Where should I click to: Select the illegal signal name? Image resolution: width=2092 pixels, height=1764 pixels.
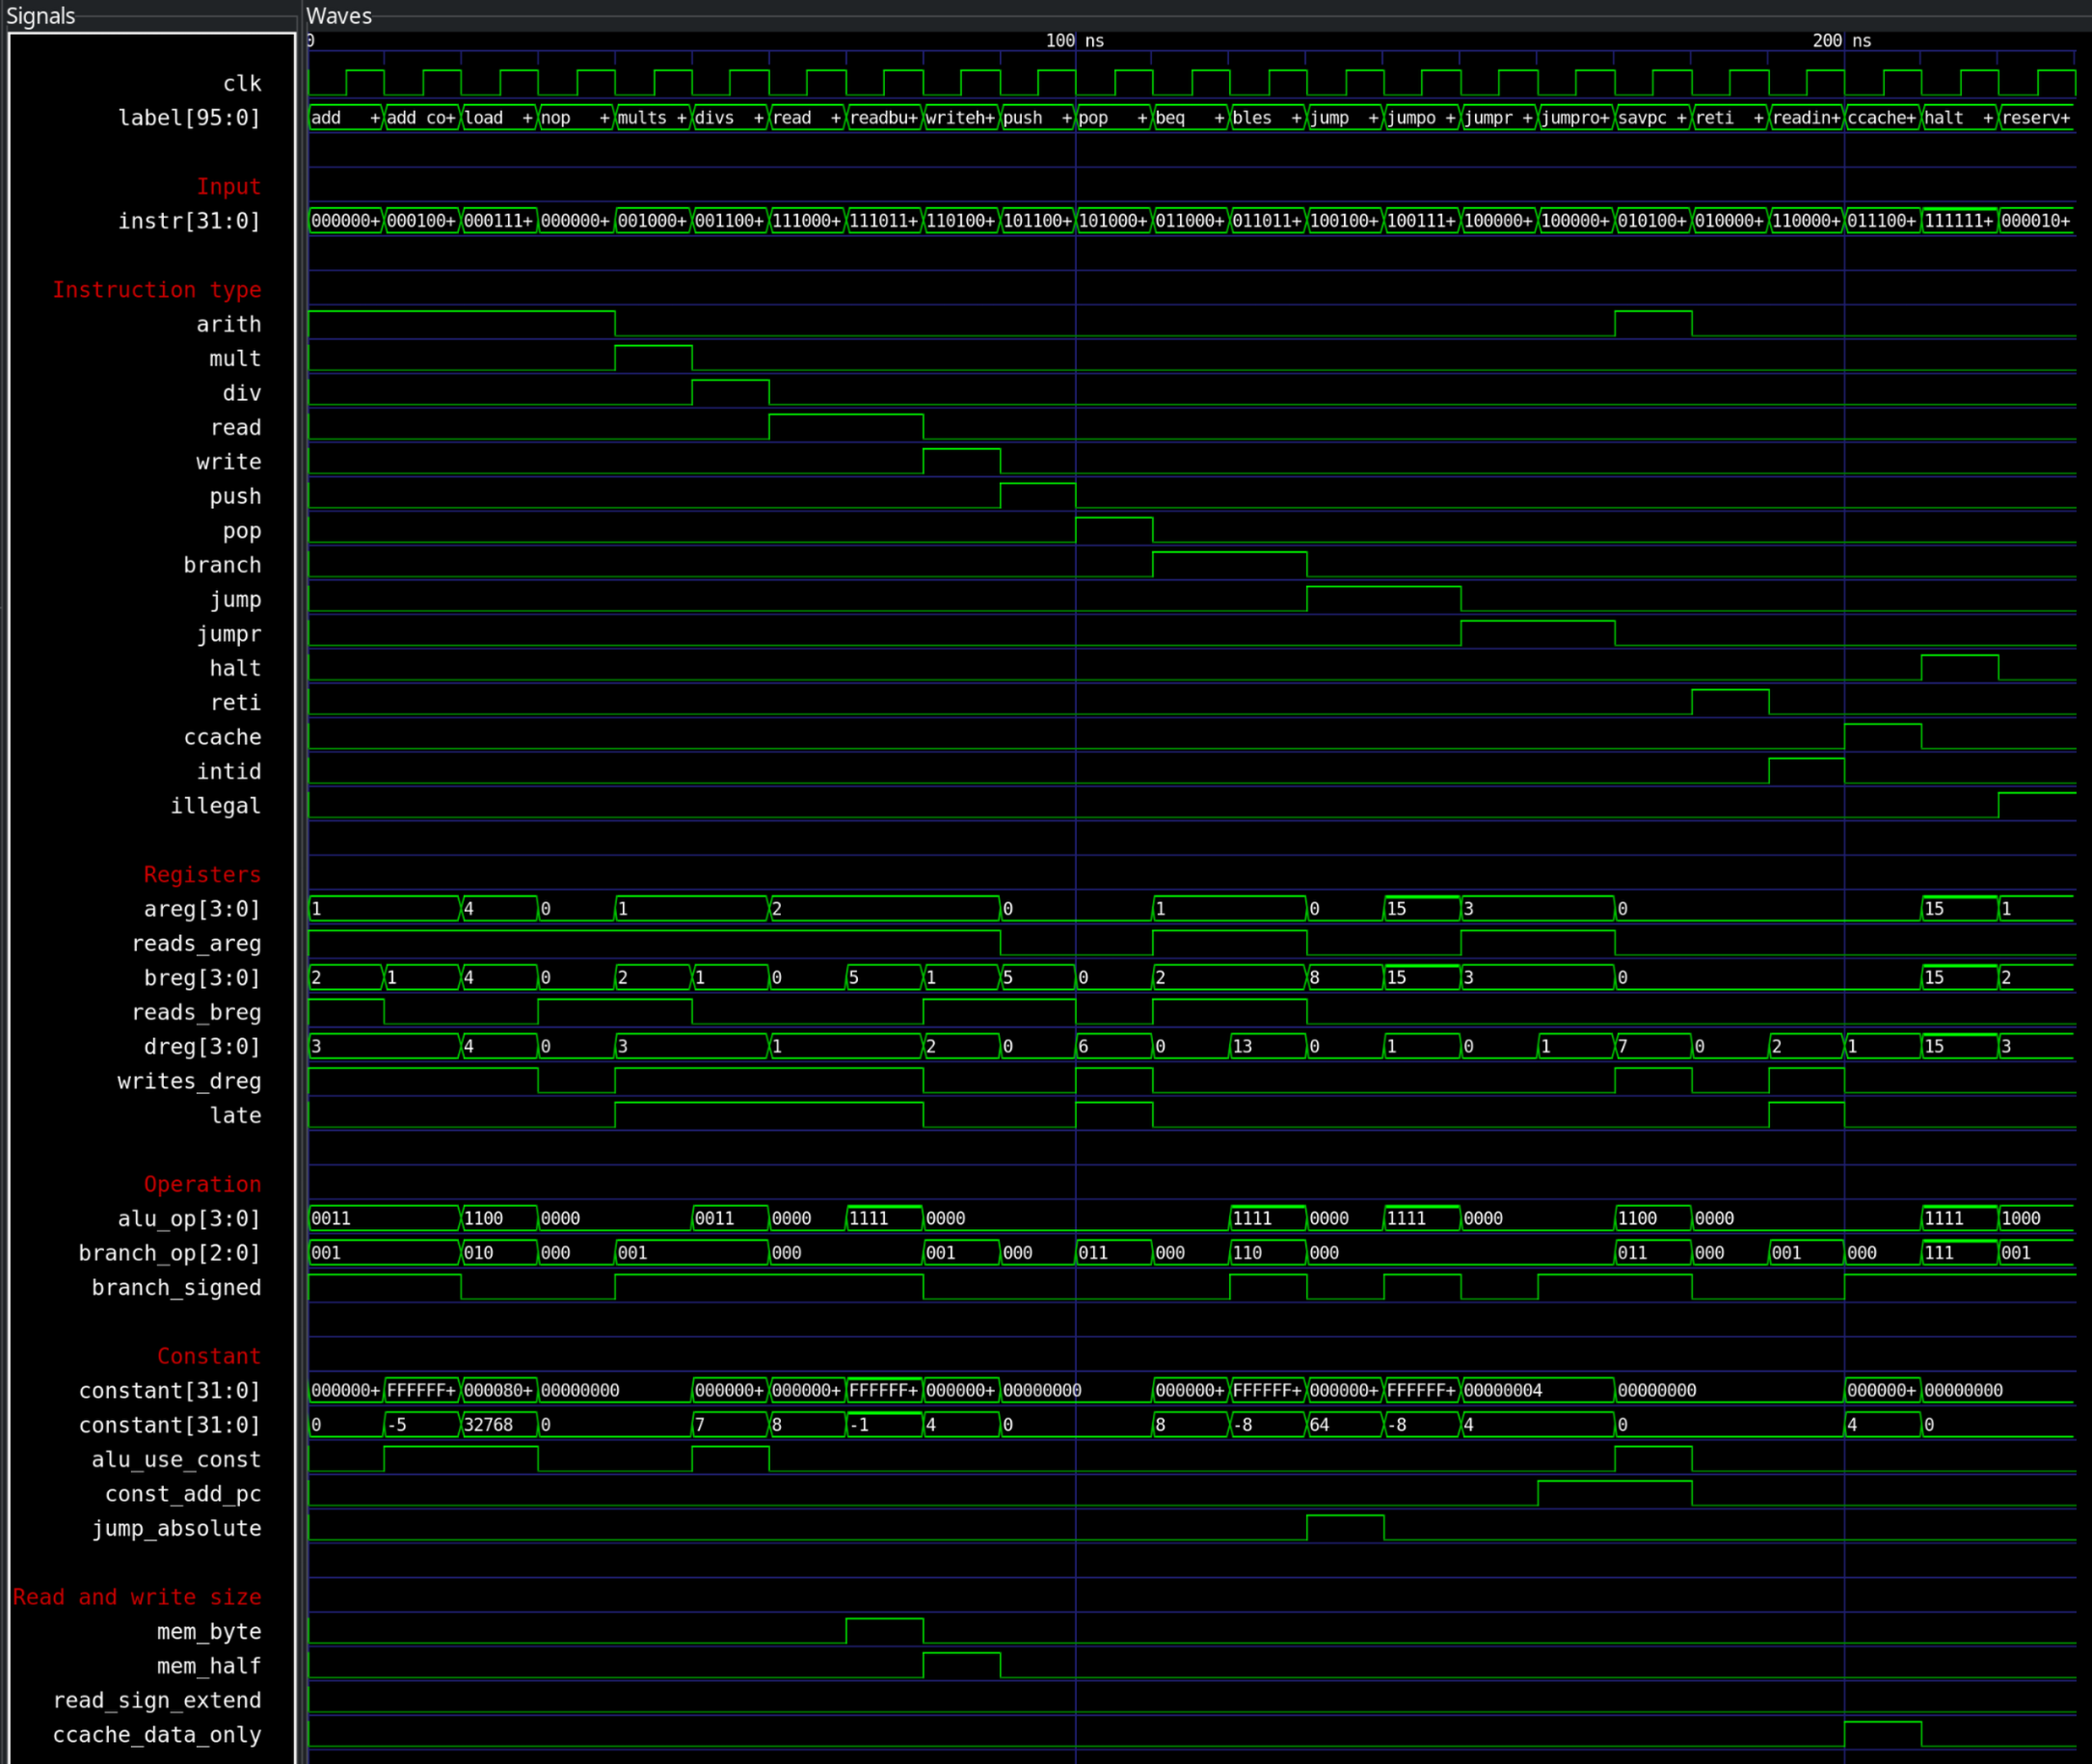click(215, 806)
